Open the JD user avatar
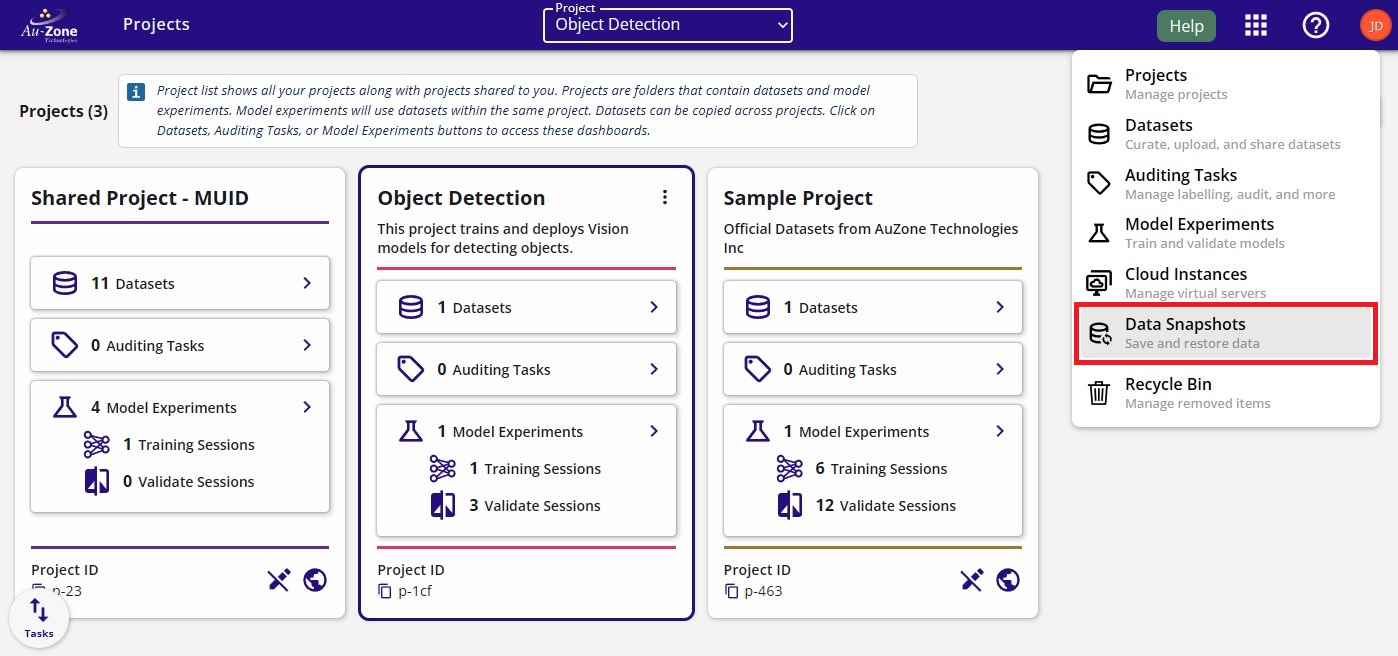1398x656 pixels. 1375,26
